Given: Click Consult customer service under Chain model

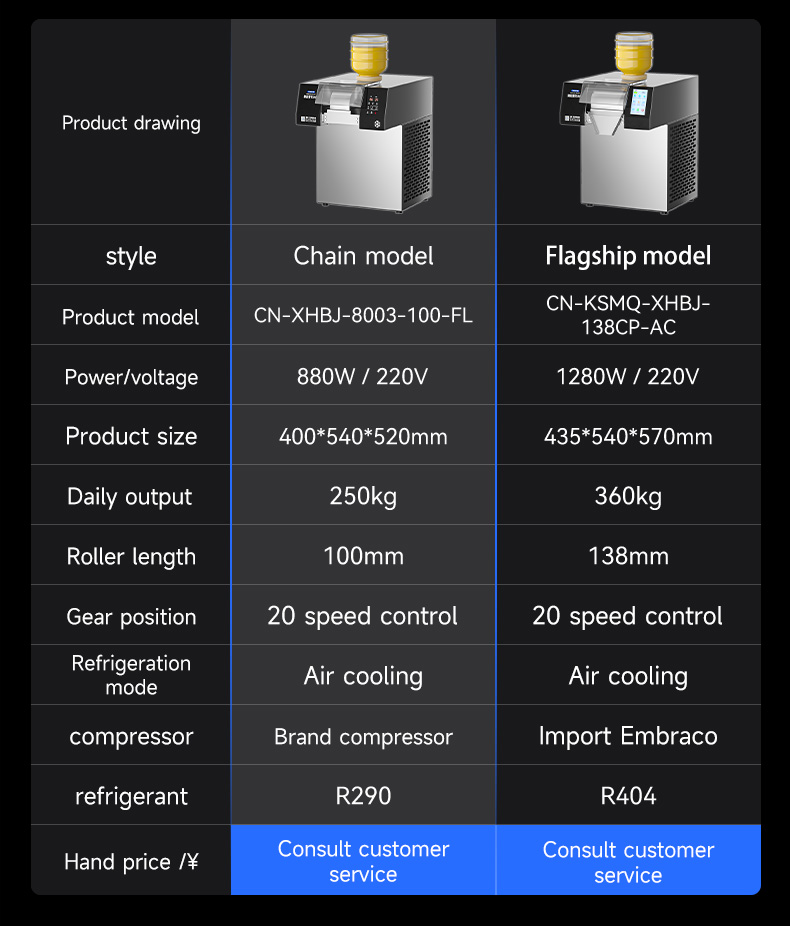Looking at the screenshot, I should pyautogui.click(x=363, y=861).
